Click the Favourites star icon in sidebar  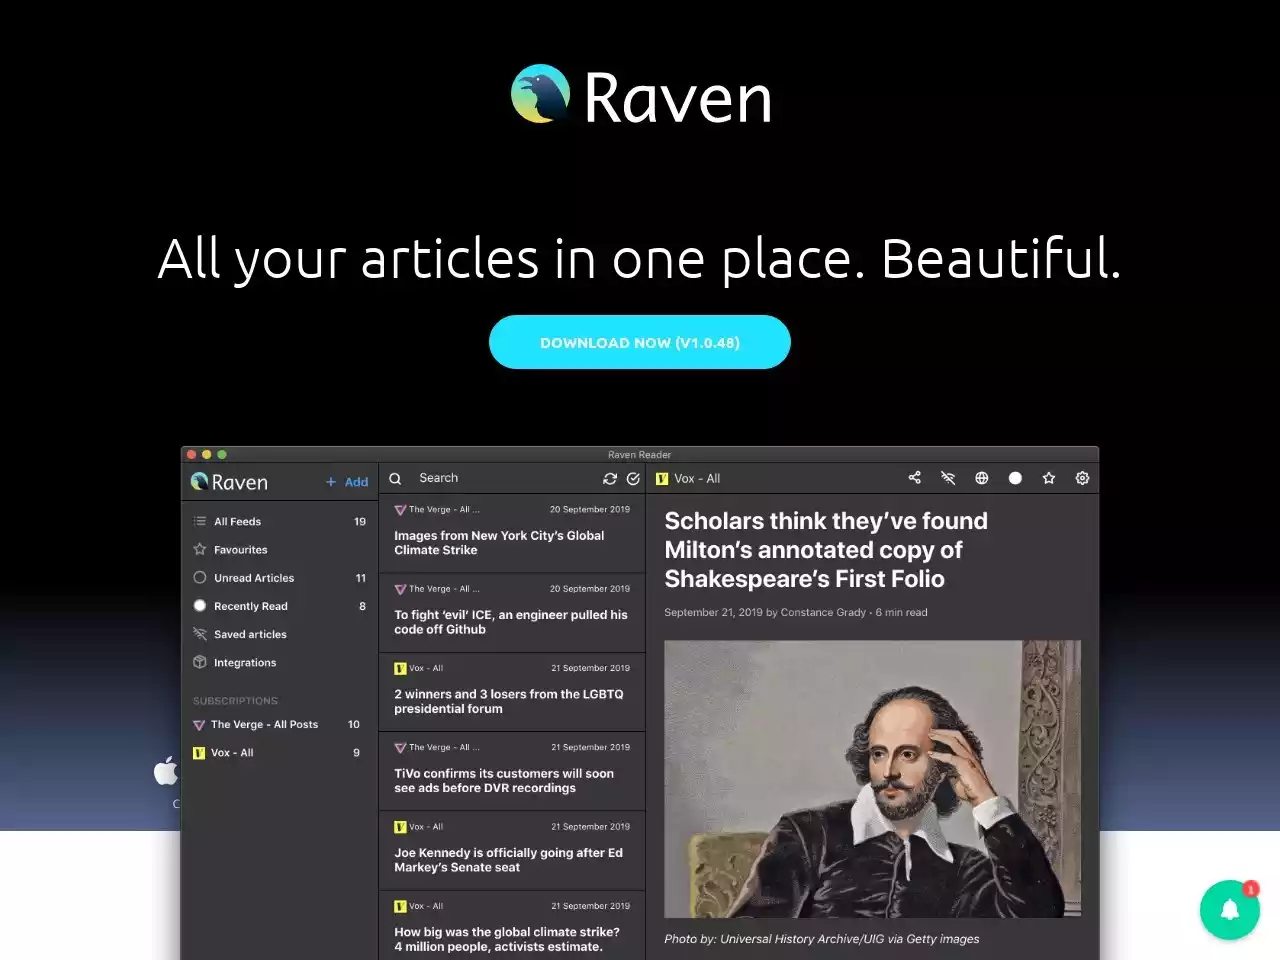point(200,549)
